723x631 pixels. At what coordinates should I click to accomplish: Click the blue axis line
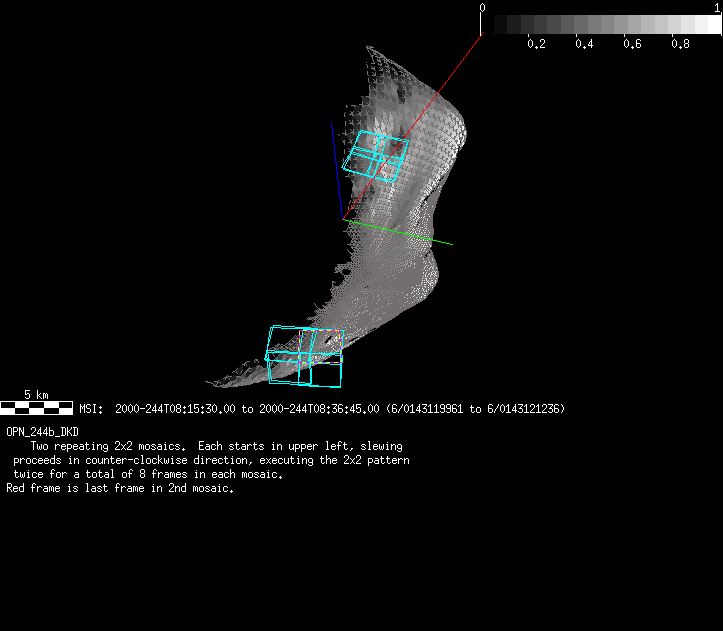click(337, 170)
